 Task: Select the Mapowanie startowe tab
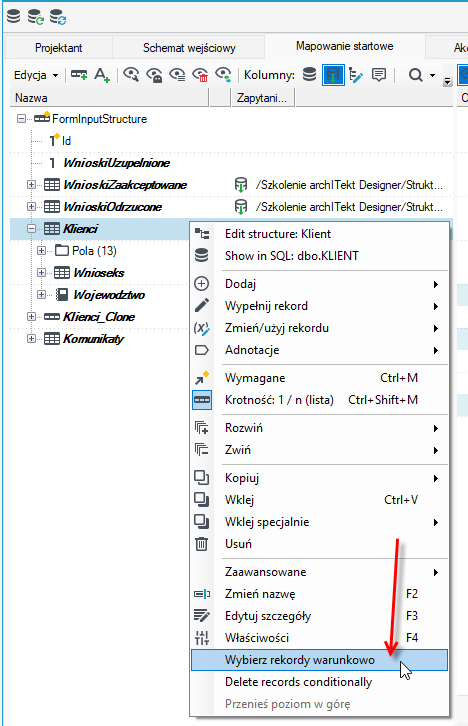point(344,46)
